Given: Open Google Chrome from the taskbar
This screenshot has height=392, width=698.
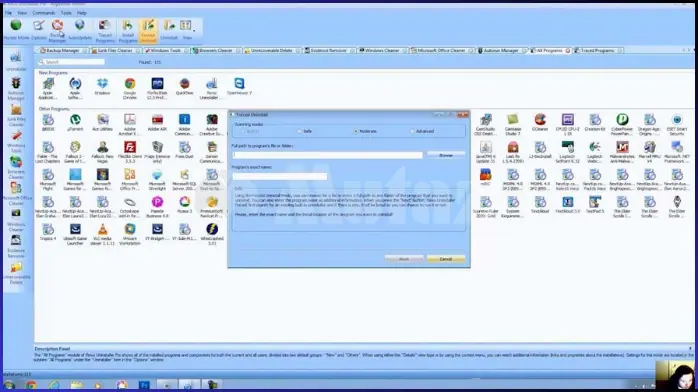Looking at the screenshot, I should pyautogui.click(x=31, y=385).
